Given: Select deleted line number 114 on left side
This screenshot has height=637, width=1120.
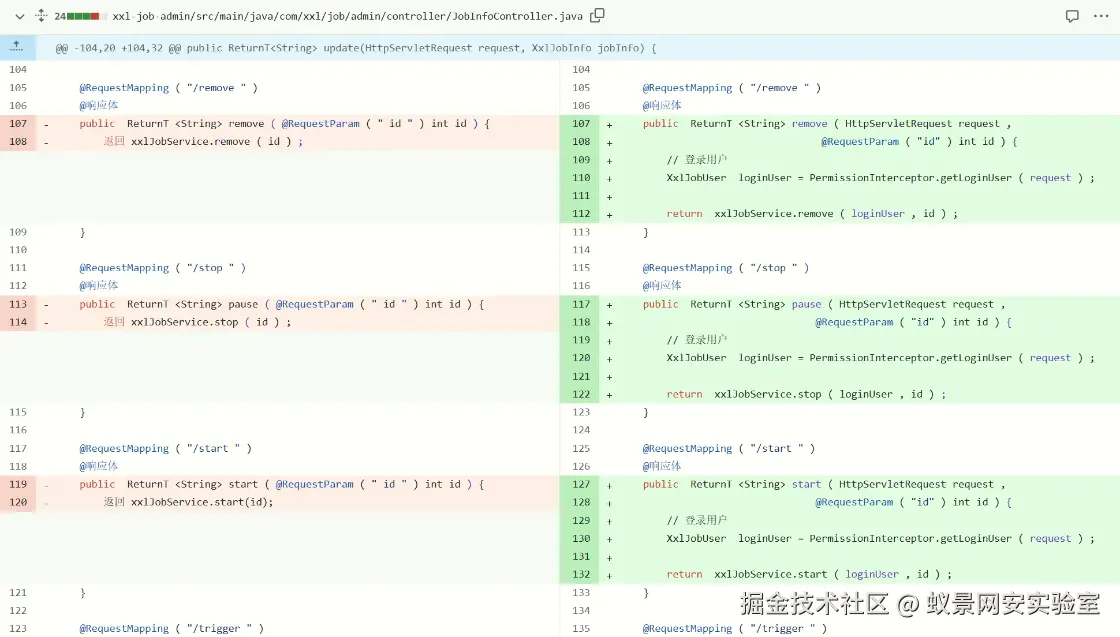Looking at the screenshot, I should coord(18,322).
